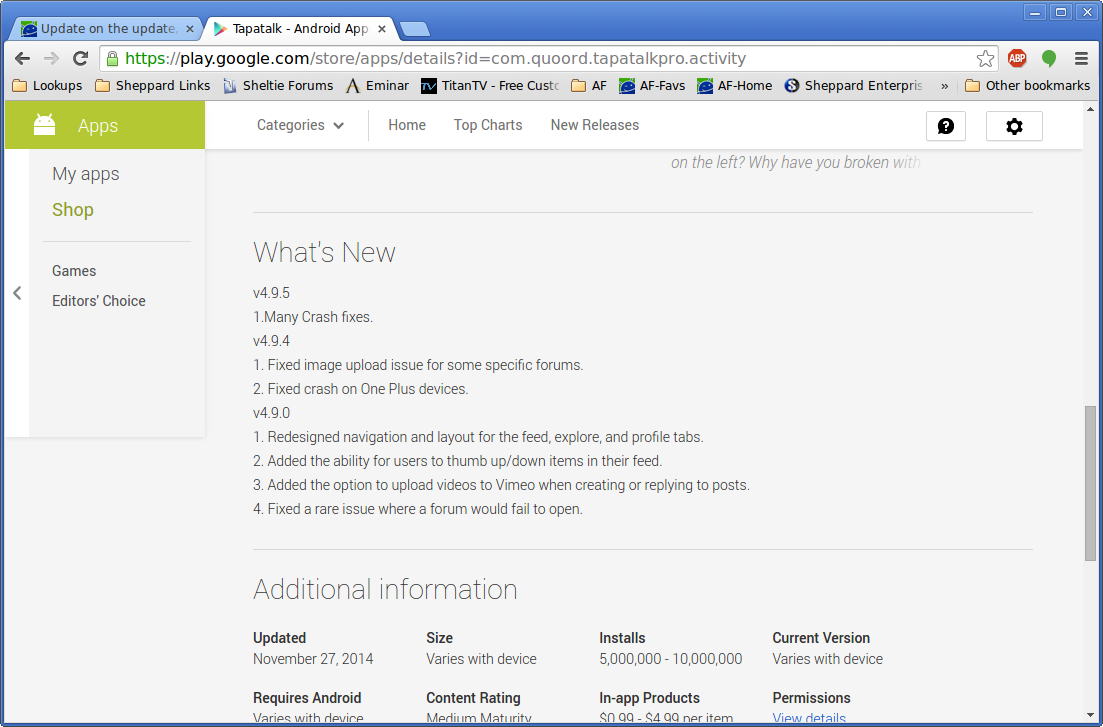The width and height of the screenshot is (1103, 727).
Task: Select Shop in the sidebar
Action: coord(72,210)
